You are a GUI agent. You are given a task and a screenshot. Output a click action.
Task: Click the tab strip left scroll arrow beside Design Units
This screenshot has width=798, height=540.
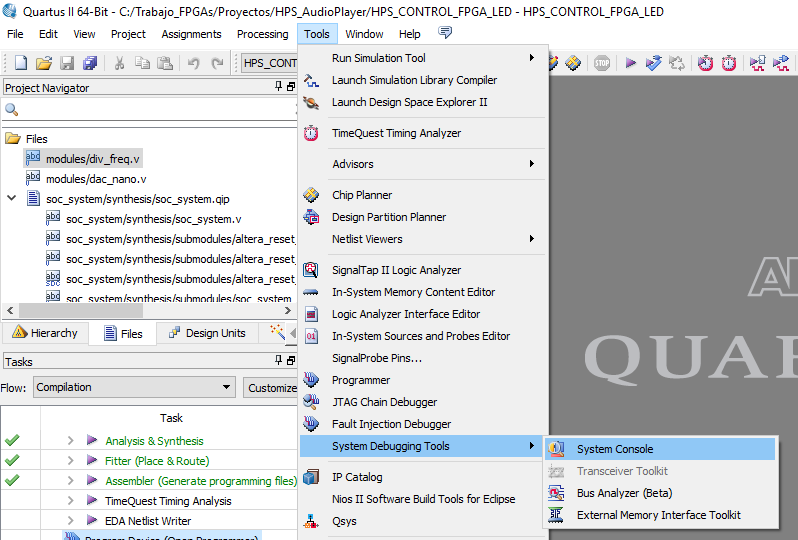coord(293,333)
